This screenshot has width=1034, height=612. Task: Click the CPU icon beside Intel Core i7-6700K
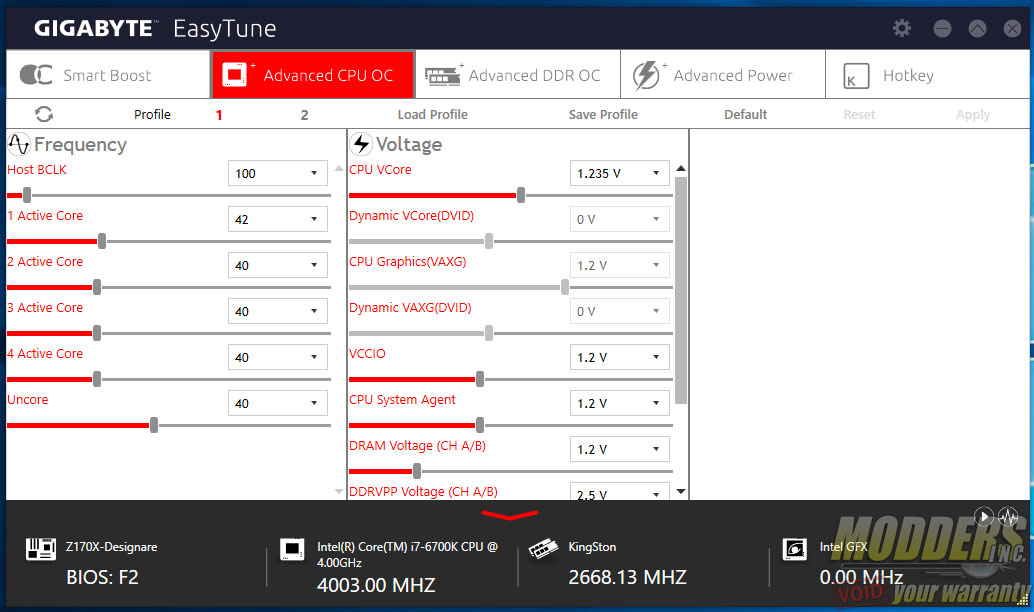tap(291, 549)
